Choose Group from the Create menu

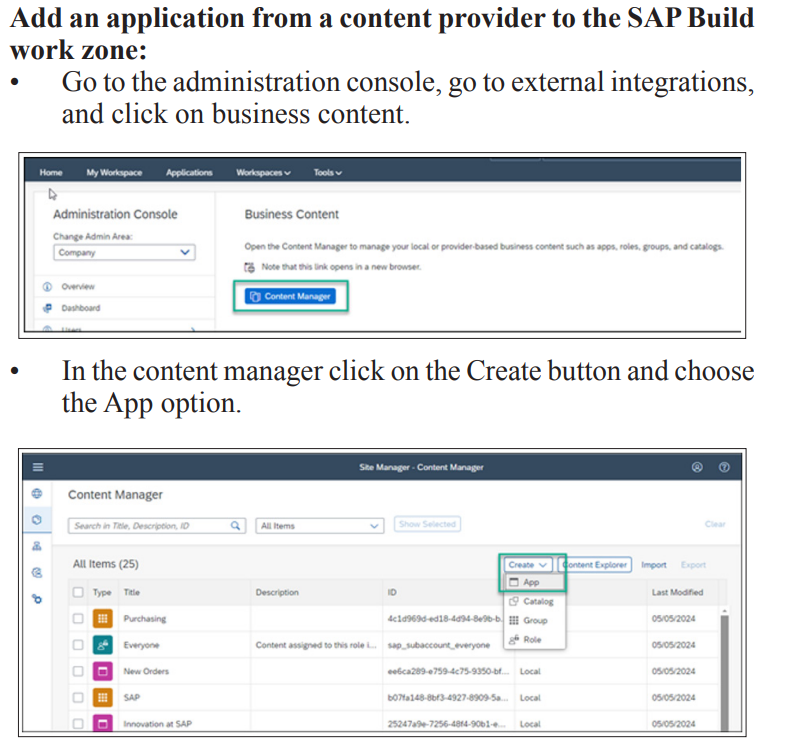[x=534, y=620]
